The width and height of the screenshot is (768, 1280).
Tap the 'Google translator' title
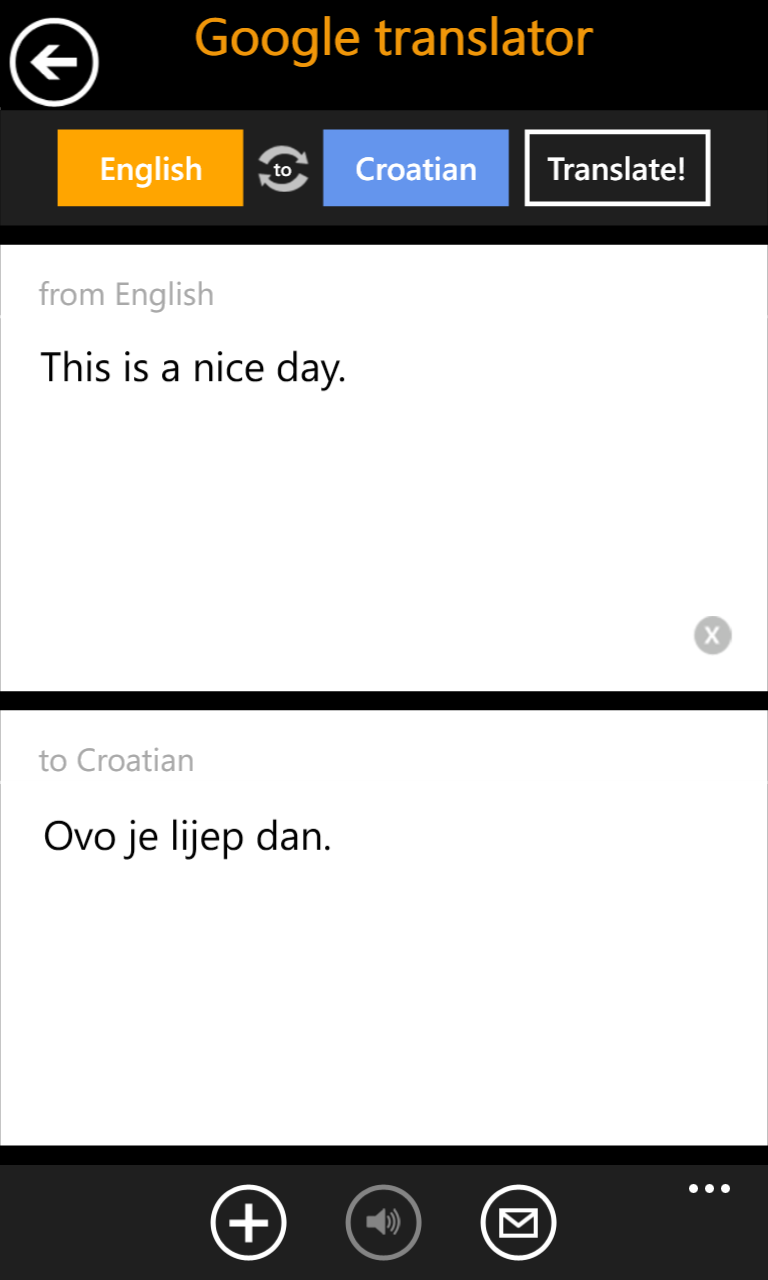pyautogui.click(x=393, y=38)
